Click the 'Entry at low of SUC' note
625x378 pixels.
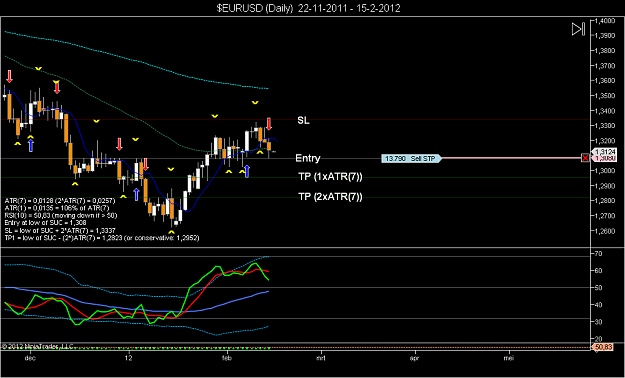45,222
